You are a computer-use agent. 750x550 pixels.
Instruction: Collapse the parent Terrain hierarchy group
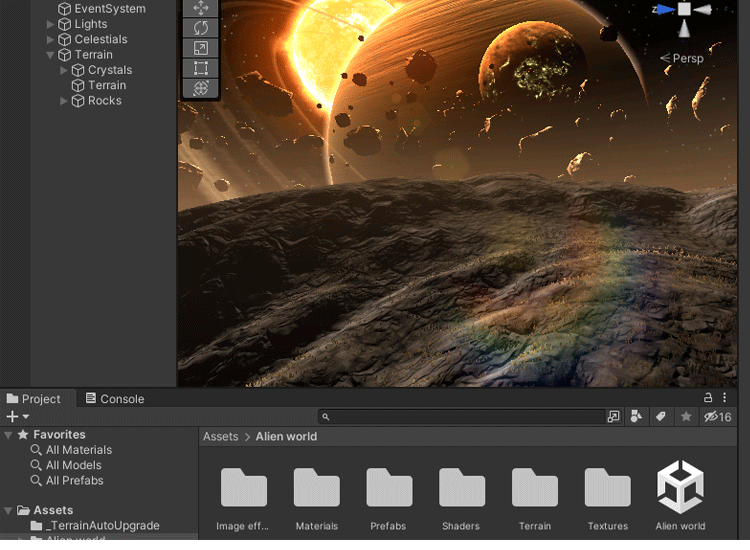tap(51, 55)
